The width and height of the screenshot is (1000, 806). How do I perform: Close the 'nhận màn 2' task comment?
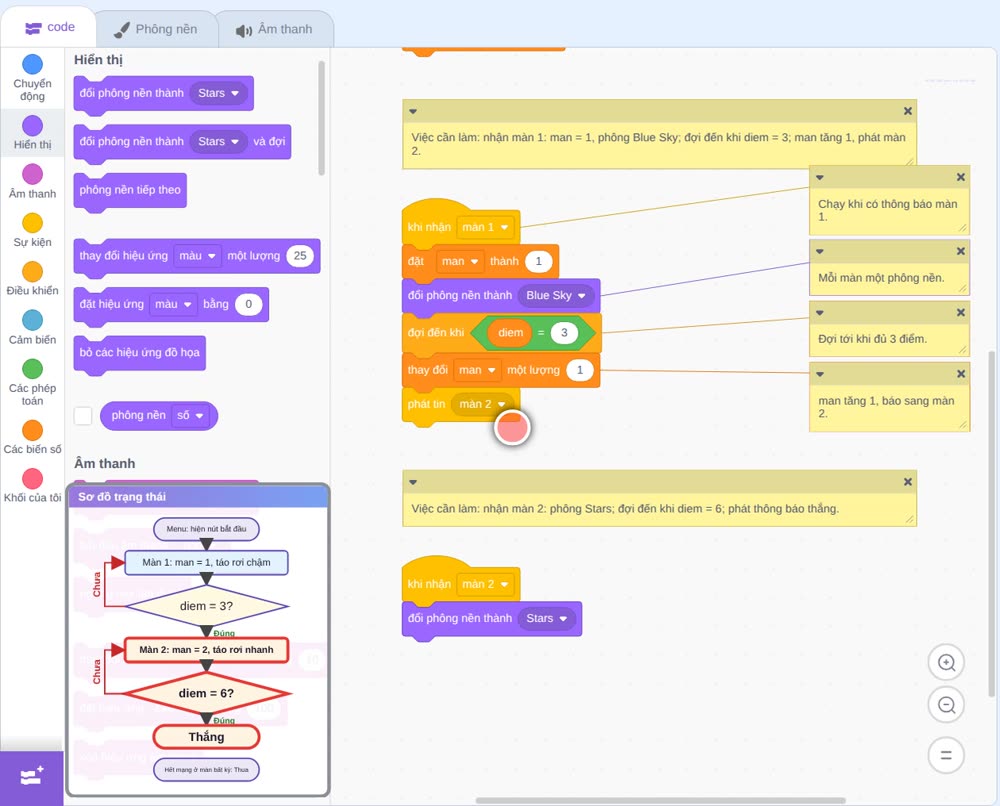coord(908,482)
